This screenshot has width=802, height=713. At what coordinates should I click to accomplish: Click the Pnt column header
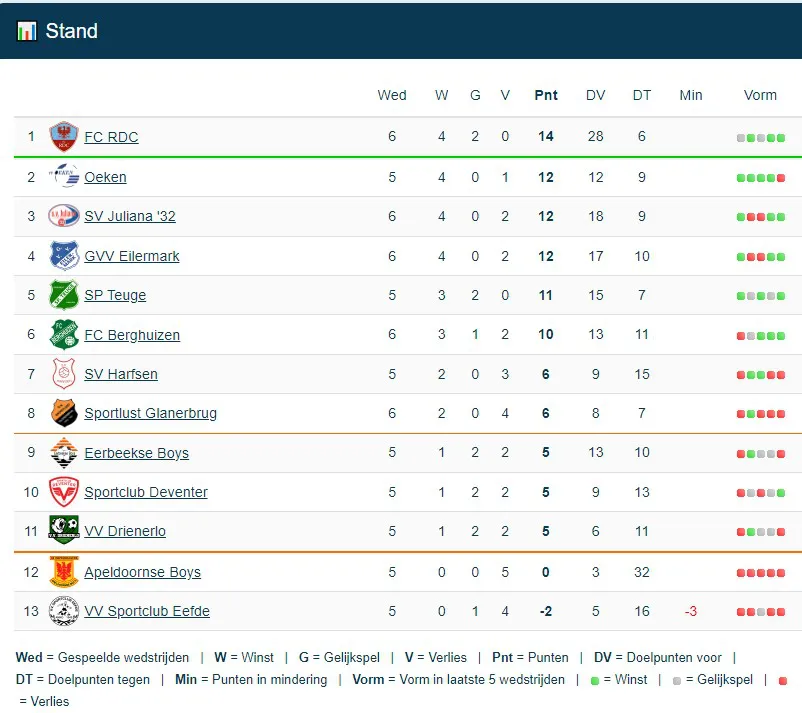546,95
